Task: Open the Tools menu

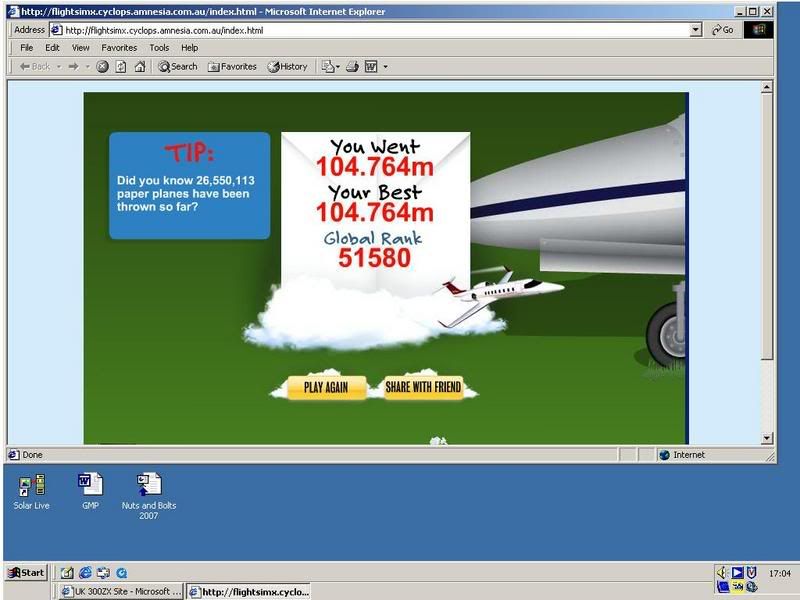Action: click(159, 47)
